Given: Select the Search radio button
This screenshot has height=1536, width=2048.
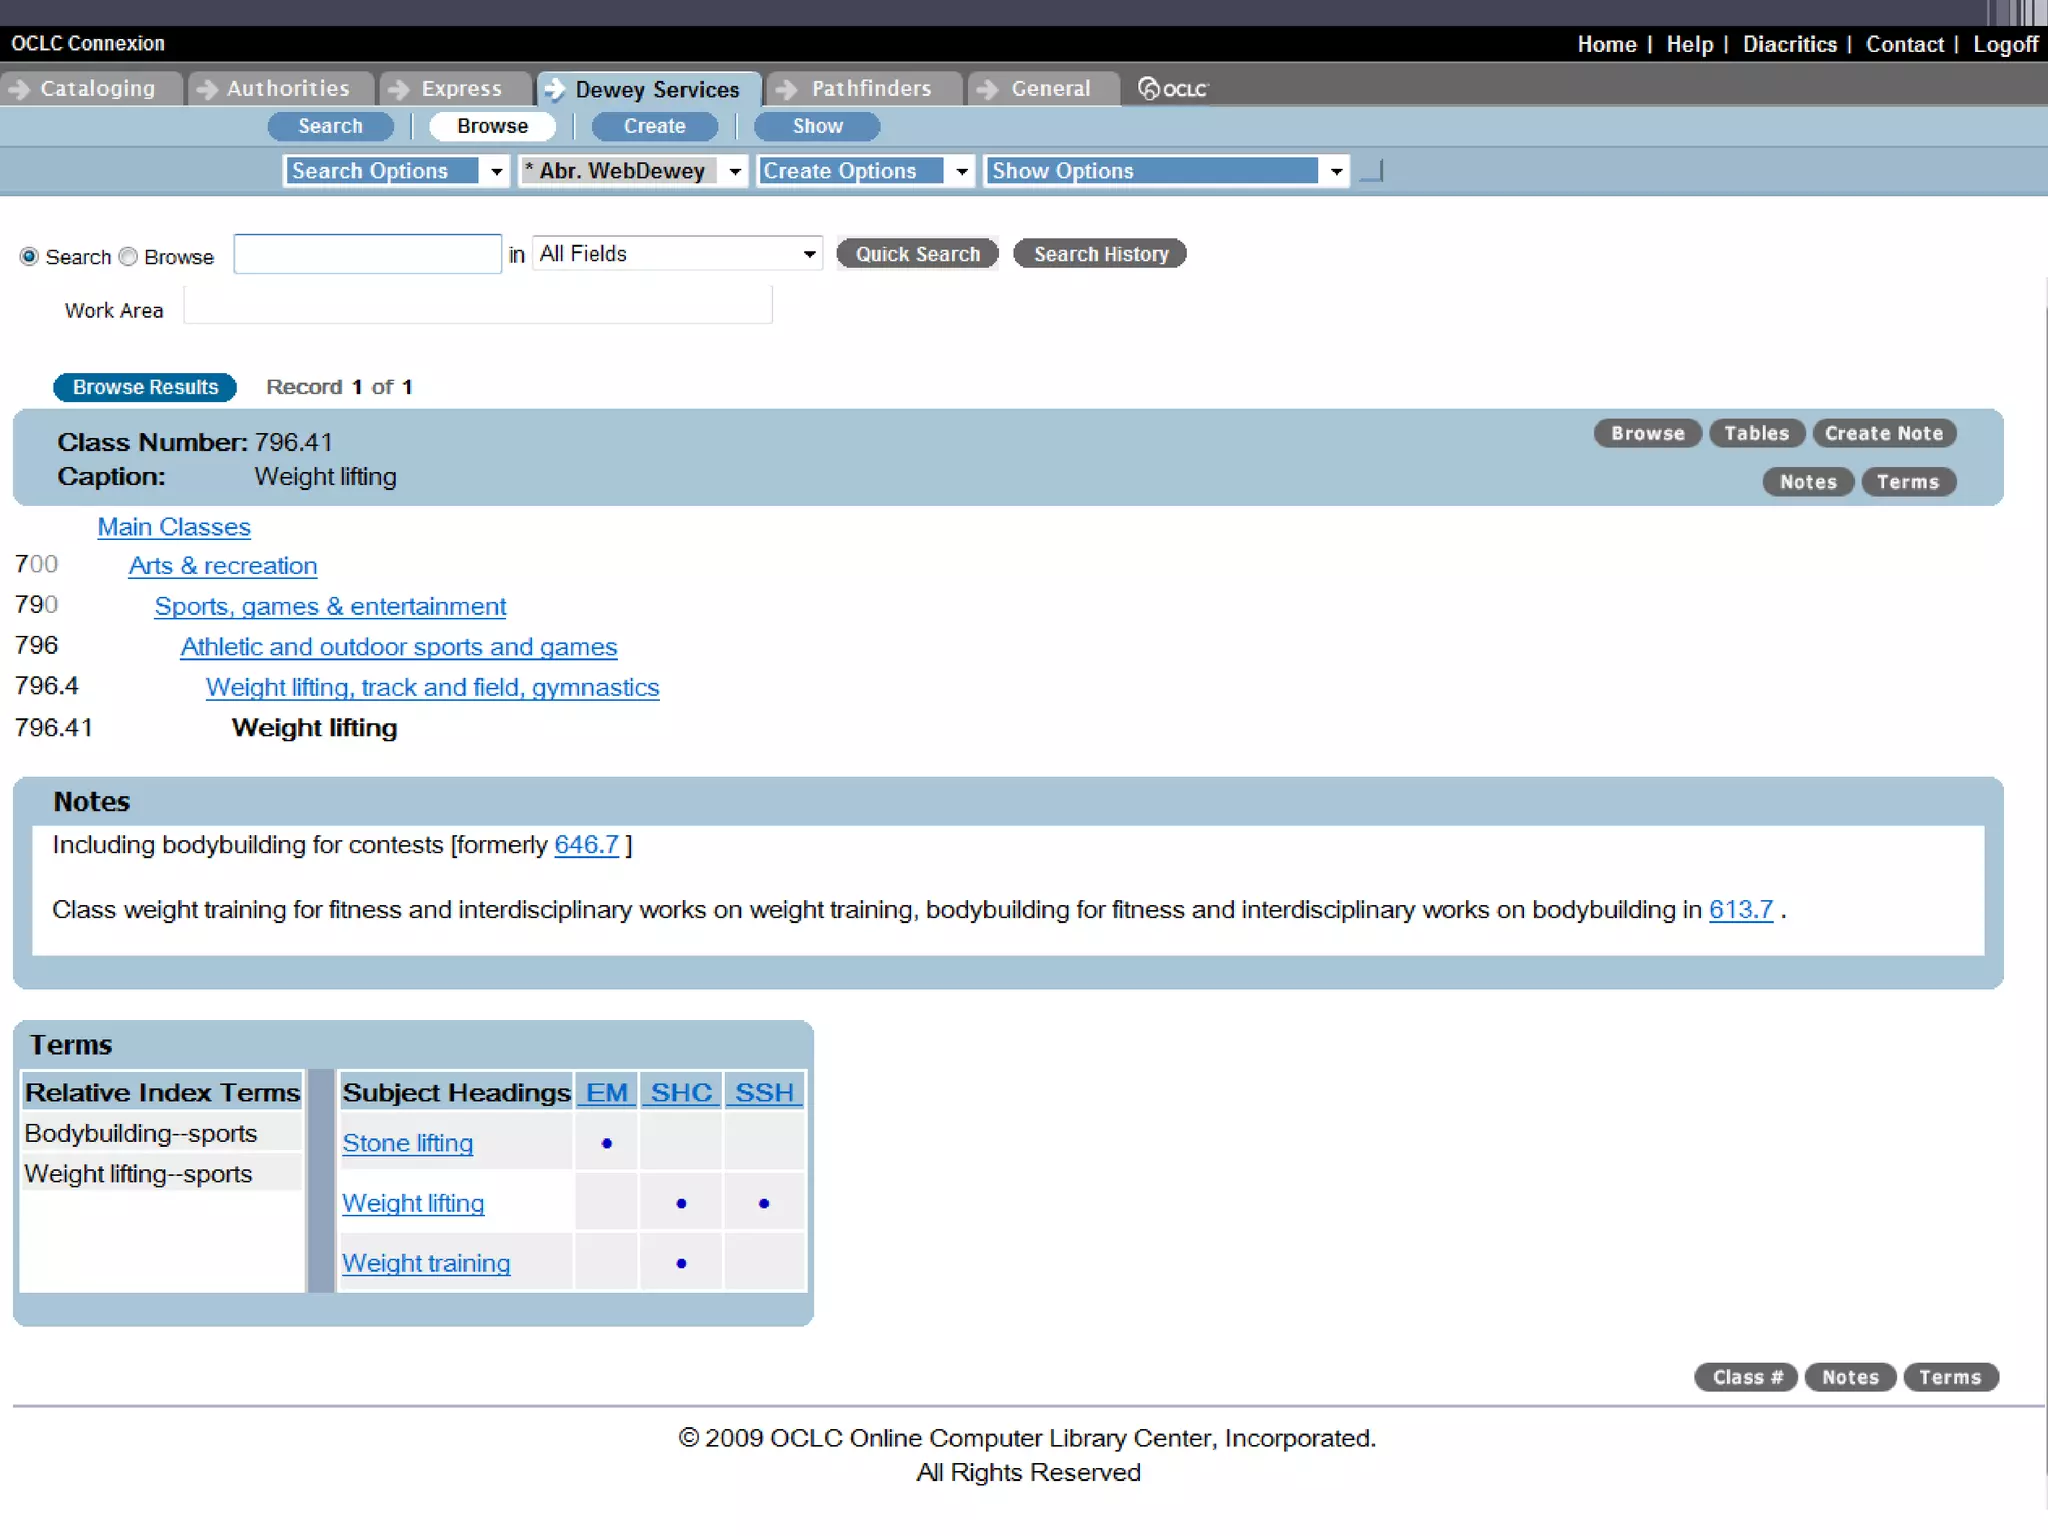Looking at the screenshot, I should pos(29,257).
